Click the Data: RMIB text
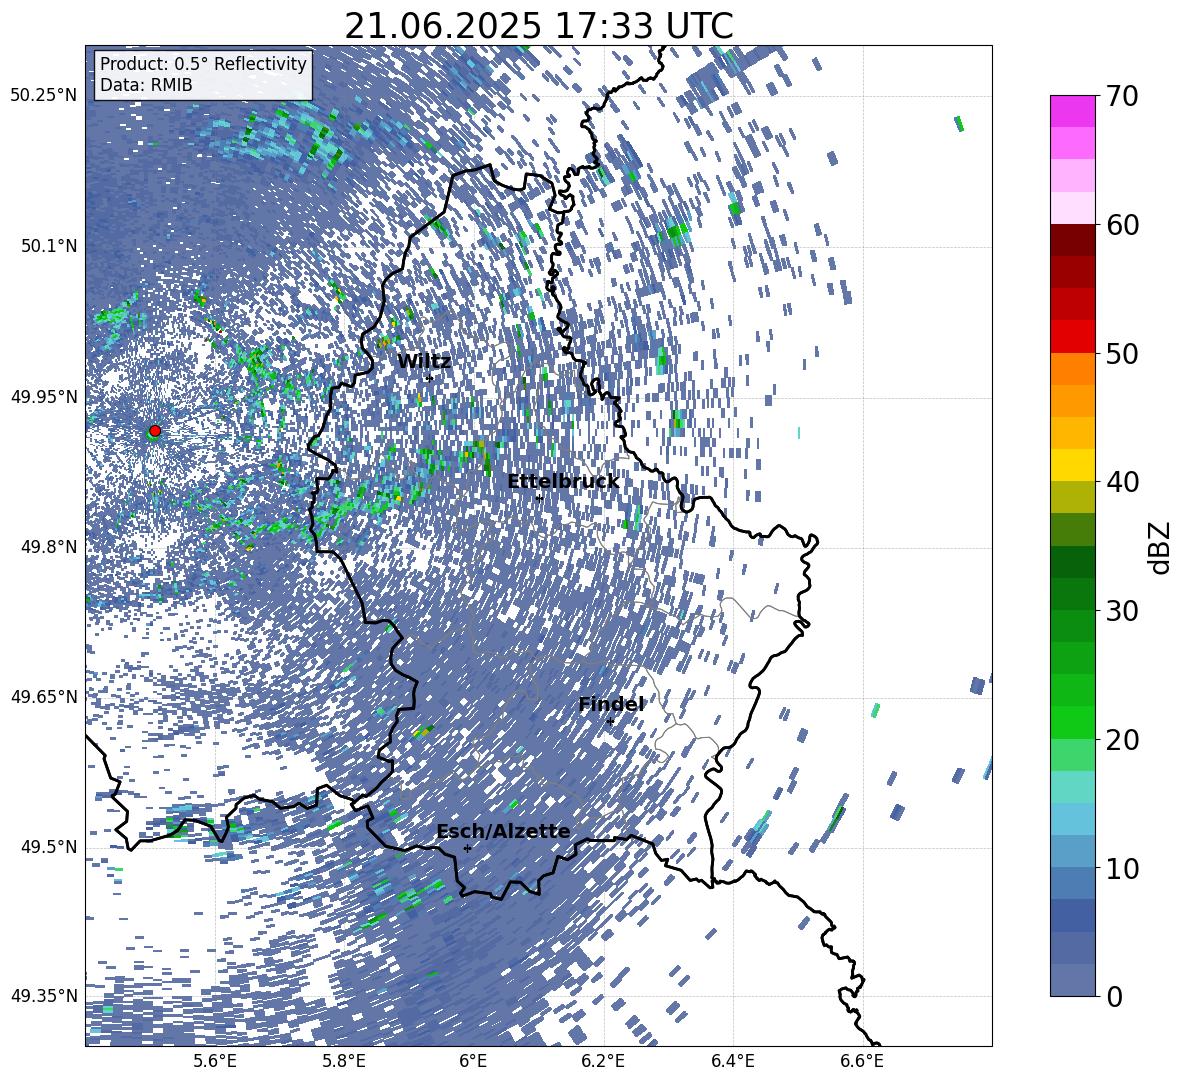The width and height of the screenshot is (1184, 1081). click(146, 85)
